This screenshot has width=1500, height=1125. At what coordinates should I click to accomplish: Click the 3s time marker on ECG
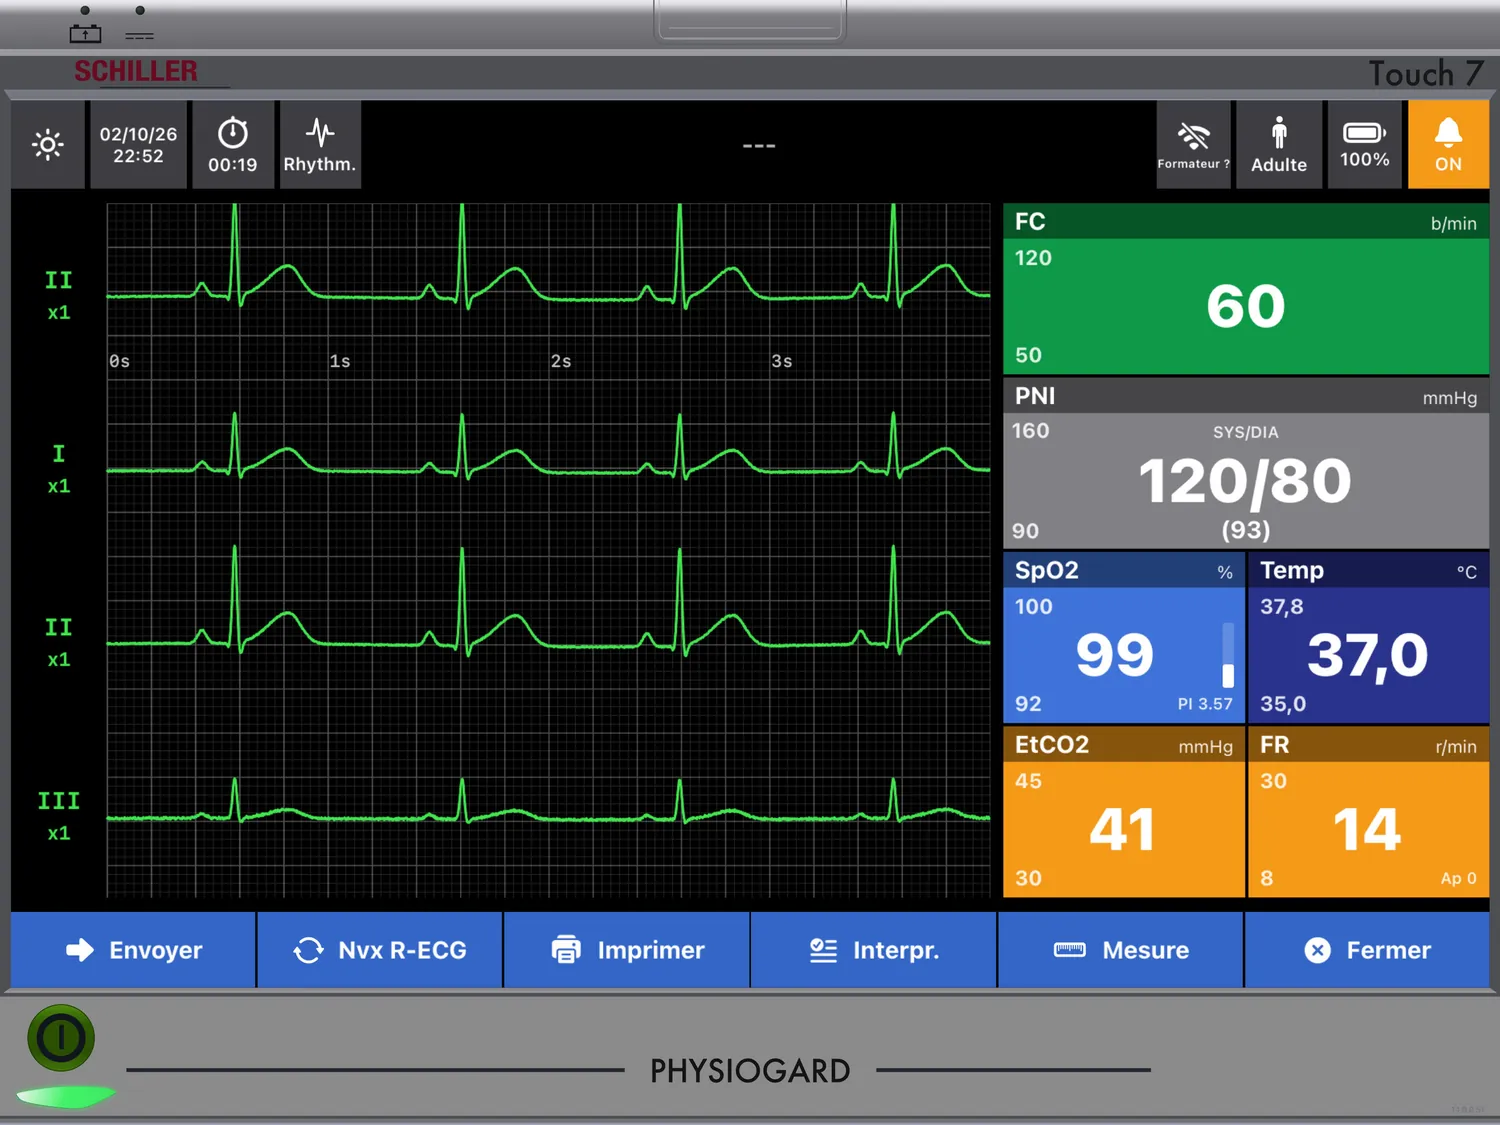point(782,361)
